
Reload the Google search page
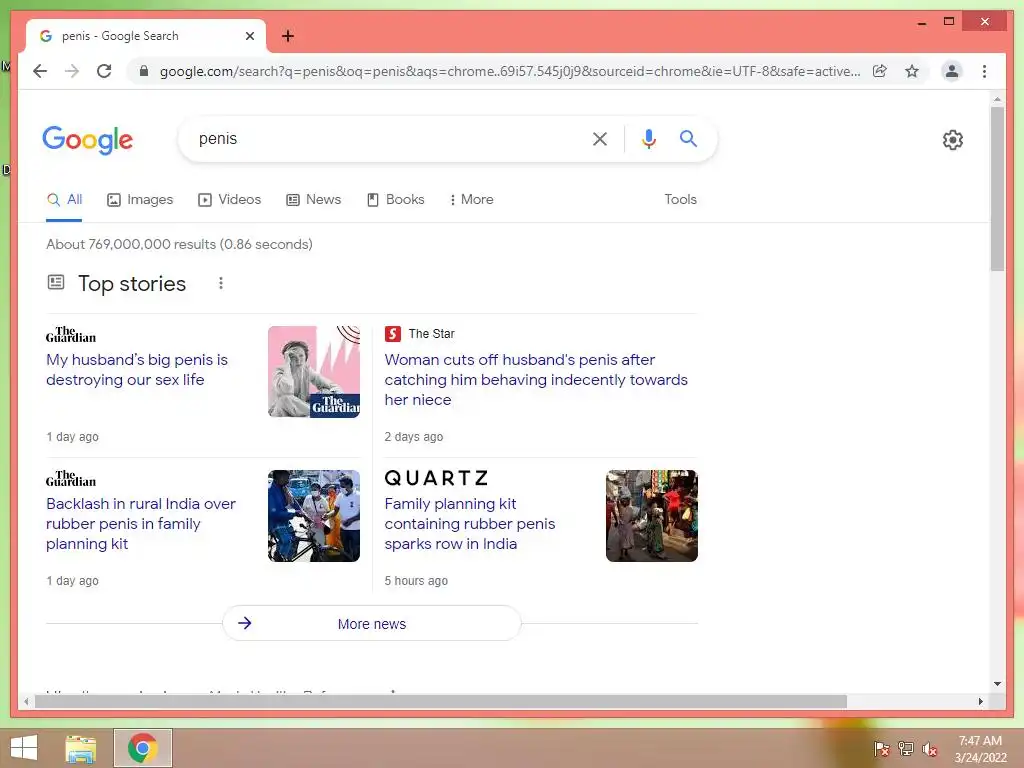(104, 71)
